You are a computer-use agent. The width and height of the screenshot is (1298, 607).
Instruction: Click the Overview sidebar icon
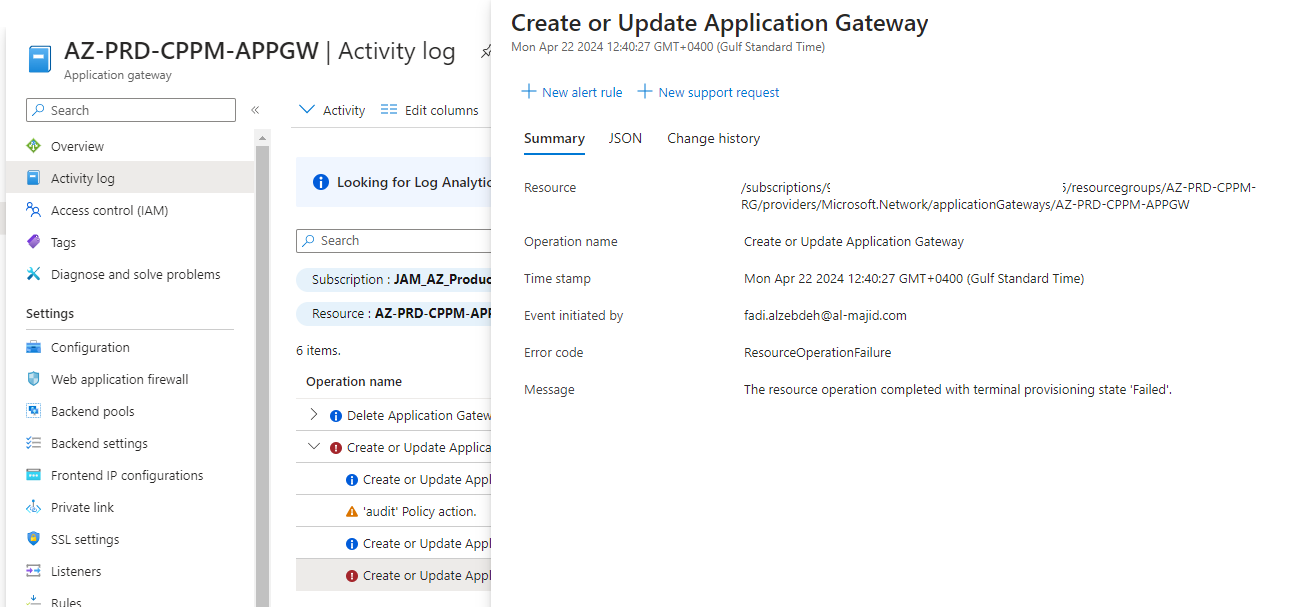34,146
